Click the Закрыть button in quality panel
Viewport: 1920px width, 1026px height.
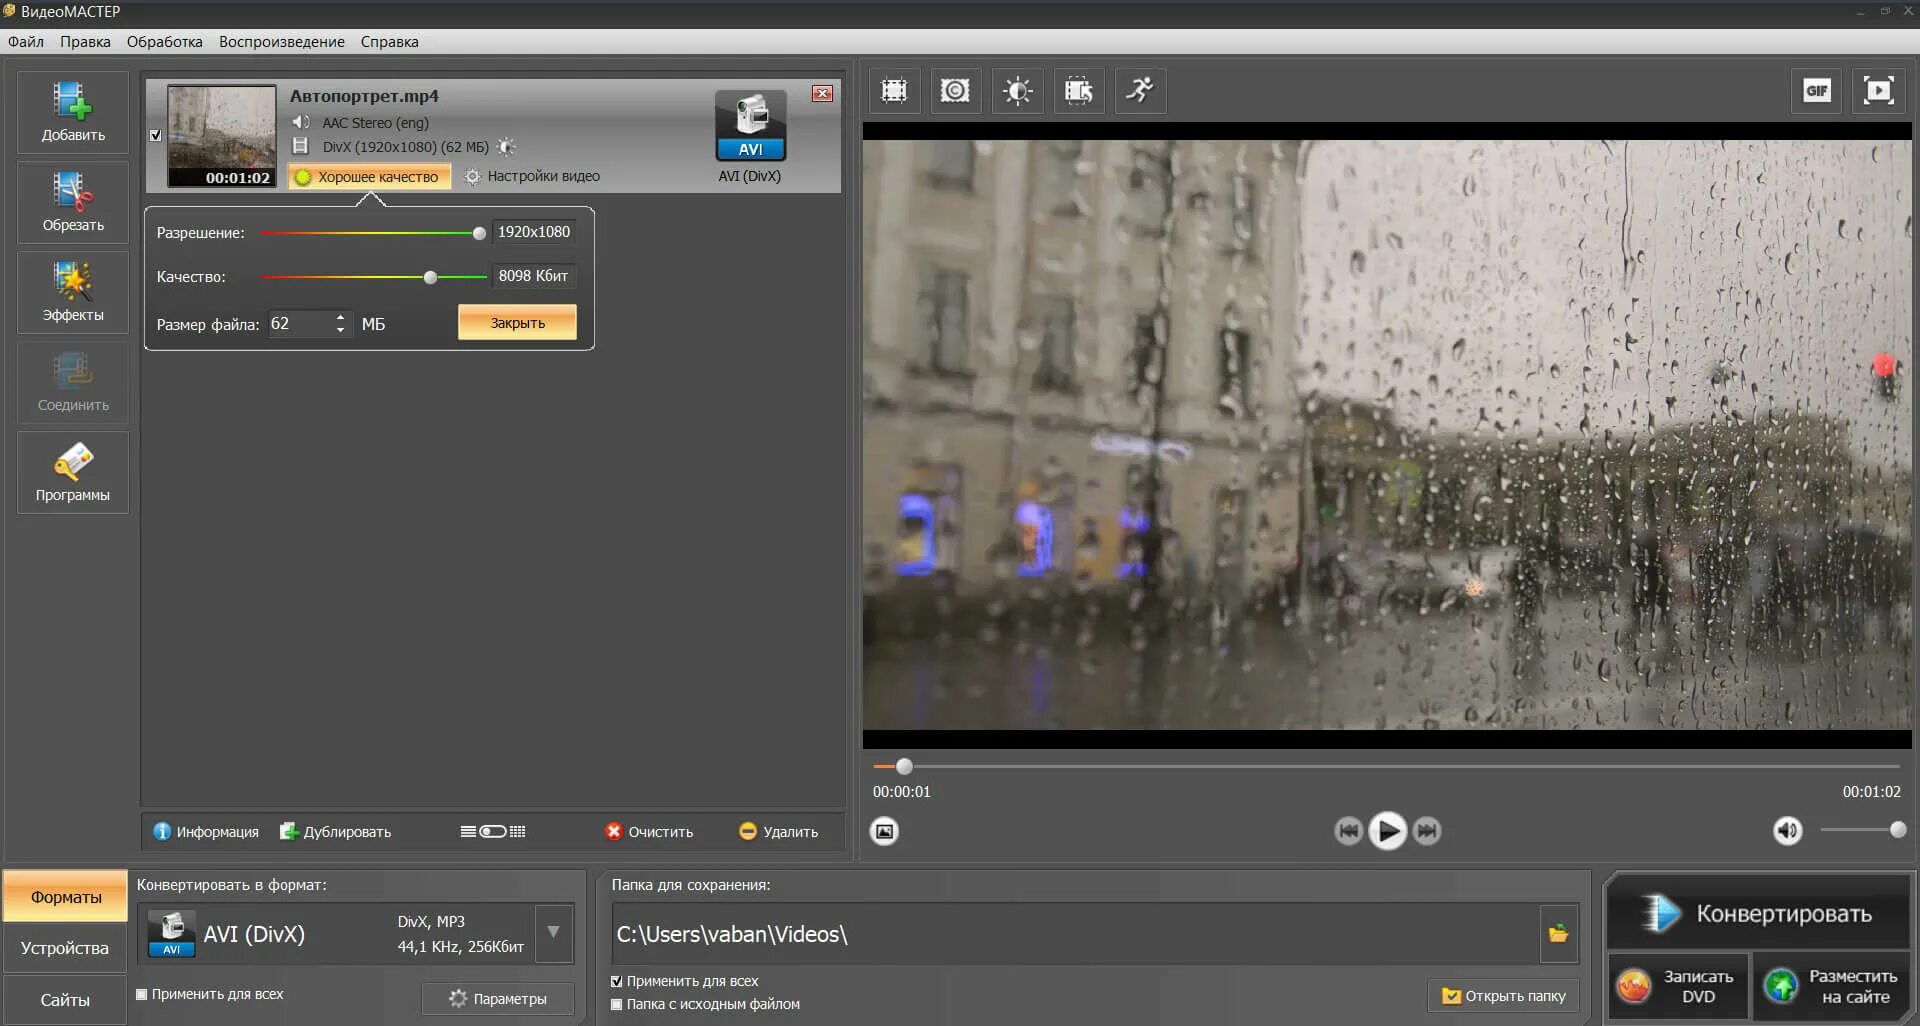coord(517,323)
